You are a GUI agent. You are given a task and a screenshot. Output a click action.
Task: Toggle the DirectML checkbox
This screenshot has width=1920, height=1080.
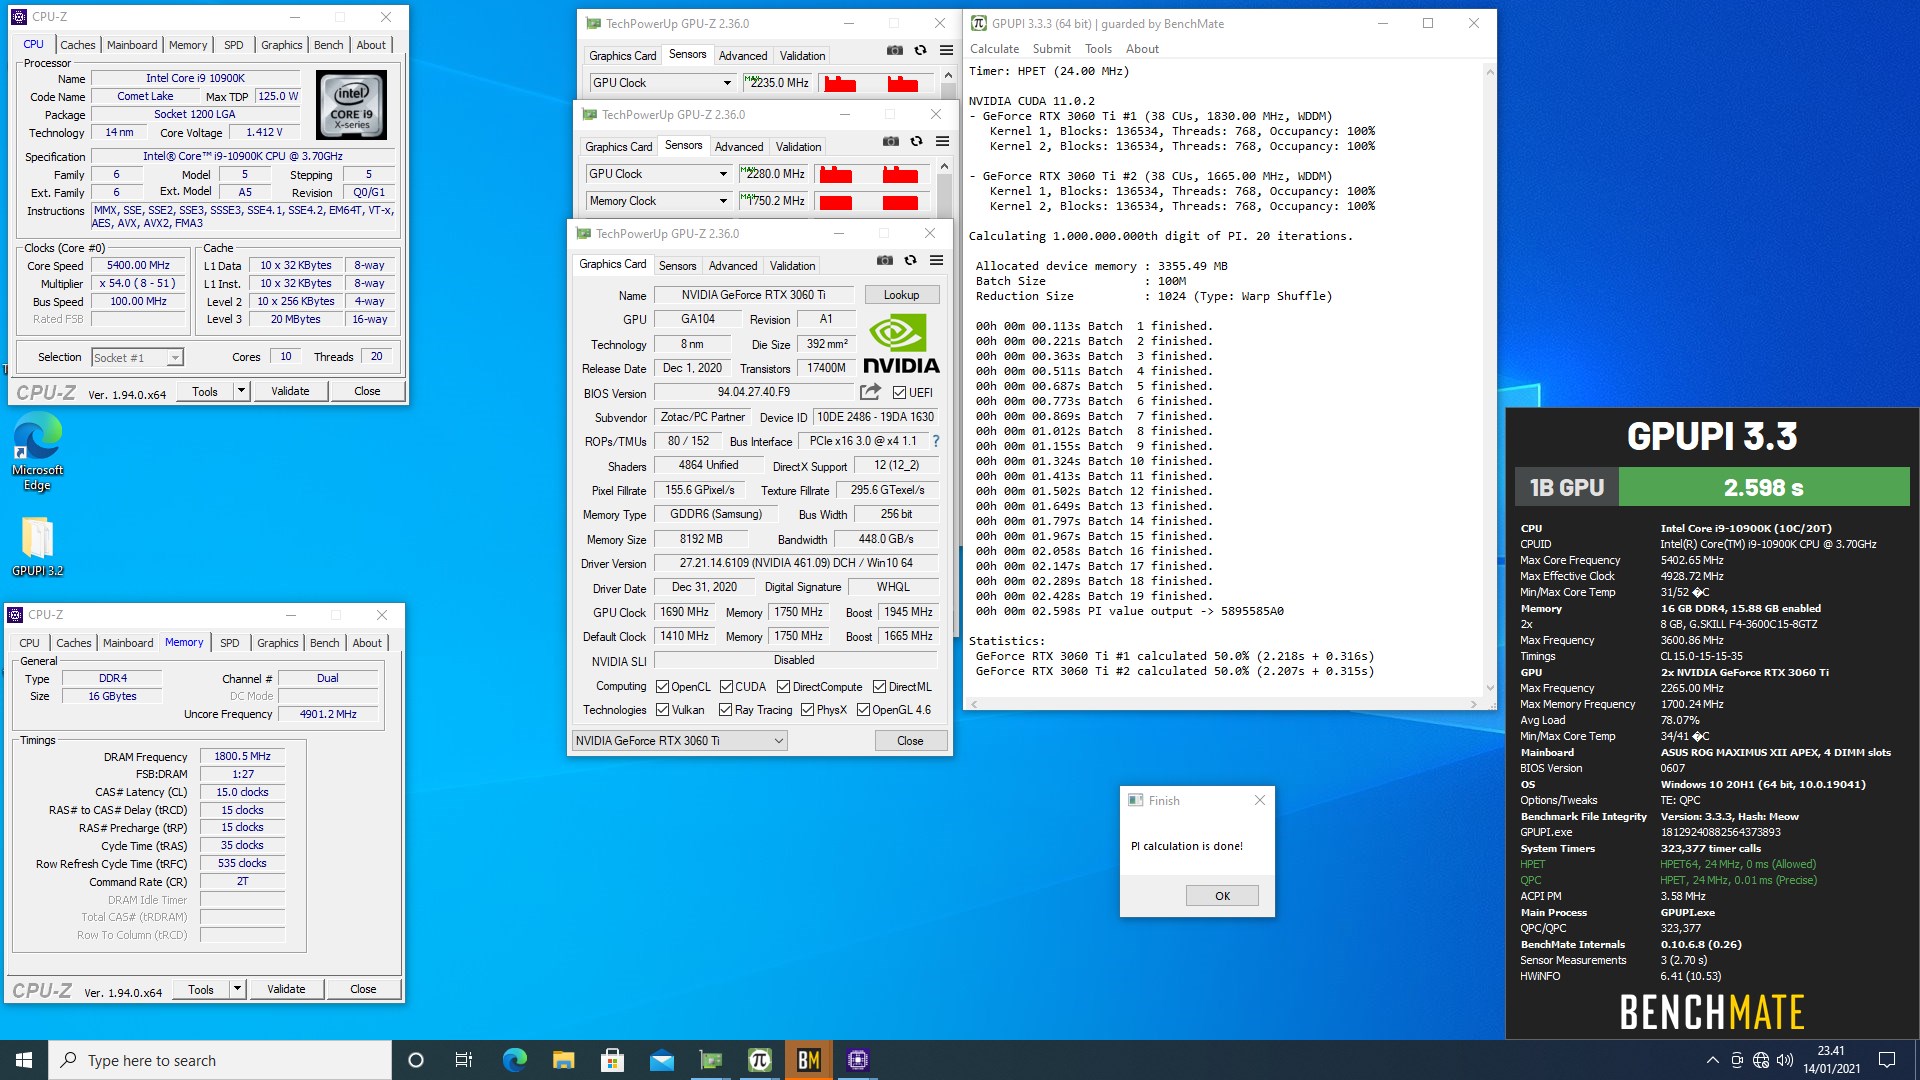(879, 687)
